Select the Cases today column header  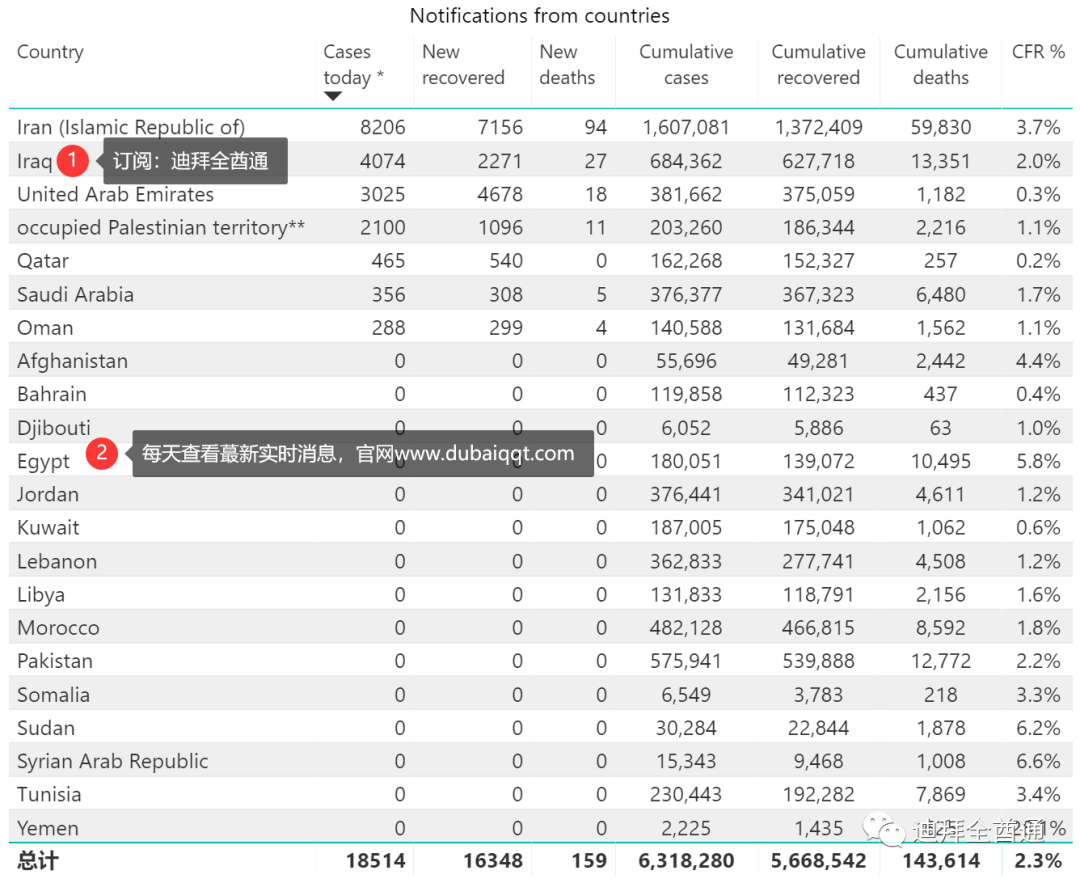pyautogui.click(x=353, y=65)
